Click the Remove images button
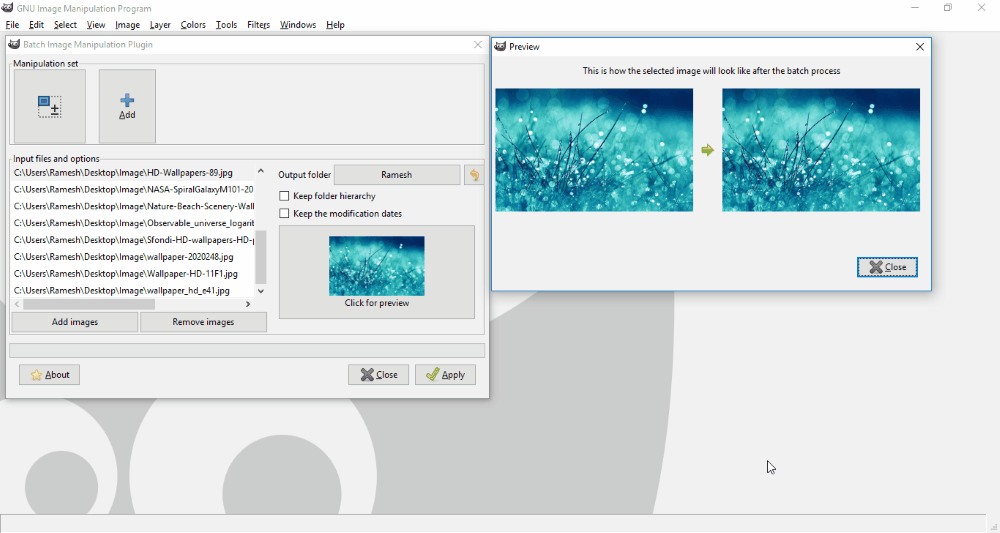Viewport: 1000px width, 533px height. click(x=203, y=322)
